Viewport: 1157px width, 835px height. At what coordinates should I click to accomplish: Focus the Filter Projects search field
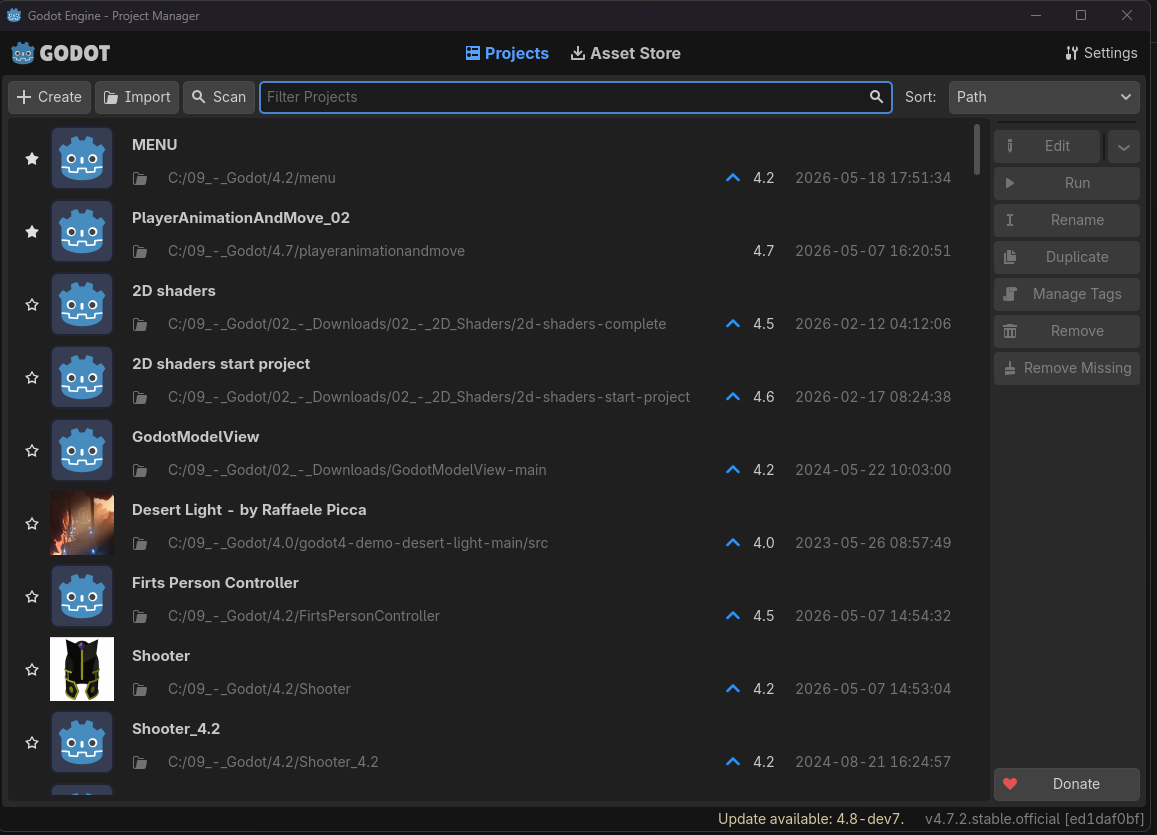click(576, 97)
